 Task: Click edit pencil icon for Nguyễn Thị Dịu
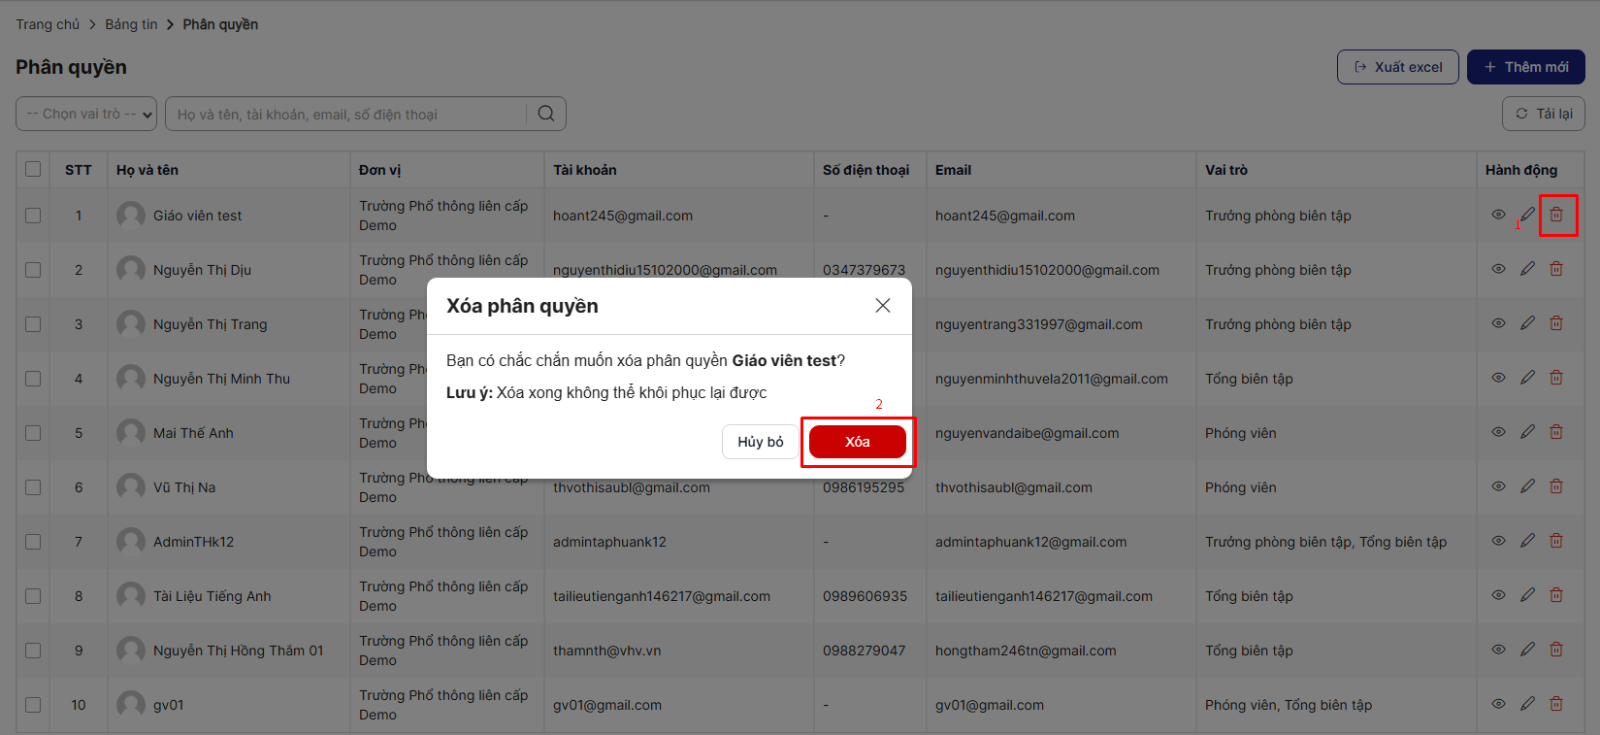[1527, 269]
